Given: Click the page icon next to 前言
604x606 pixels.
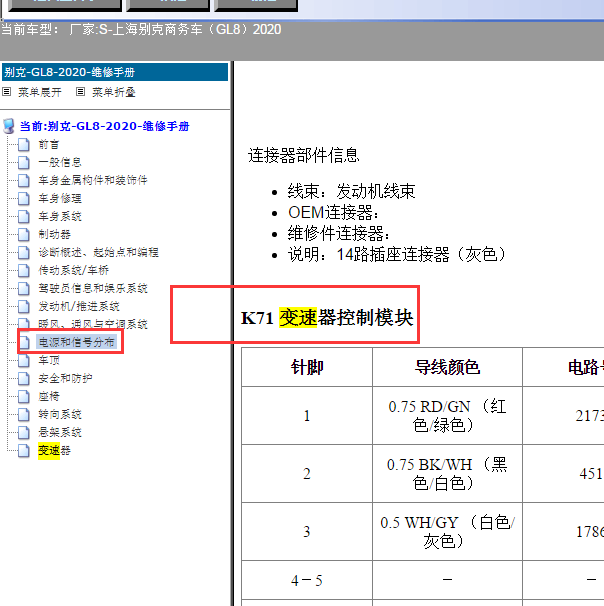Looking at the screenshot, I should [x=24, y=145].
